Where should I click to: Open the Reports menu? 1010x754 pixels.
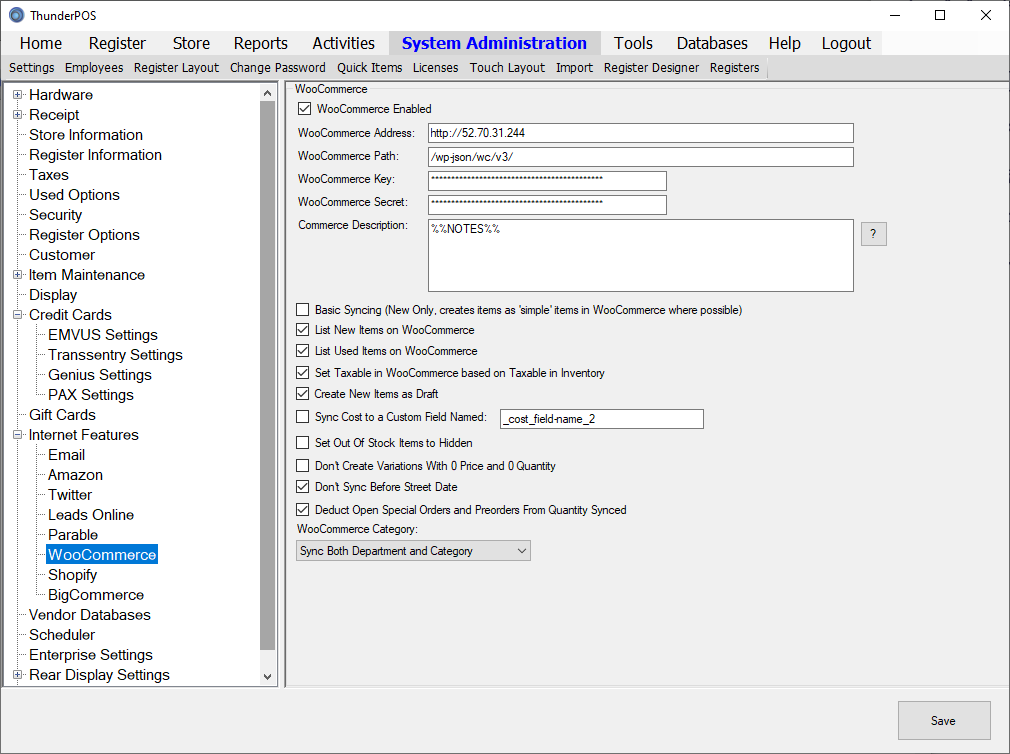260,43
